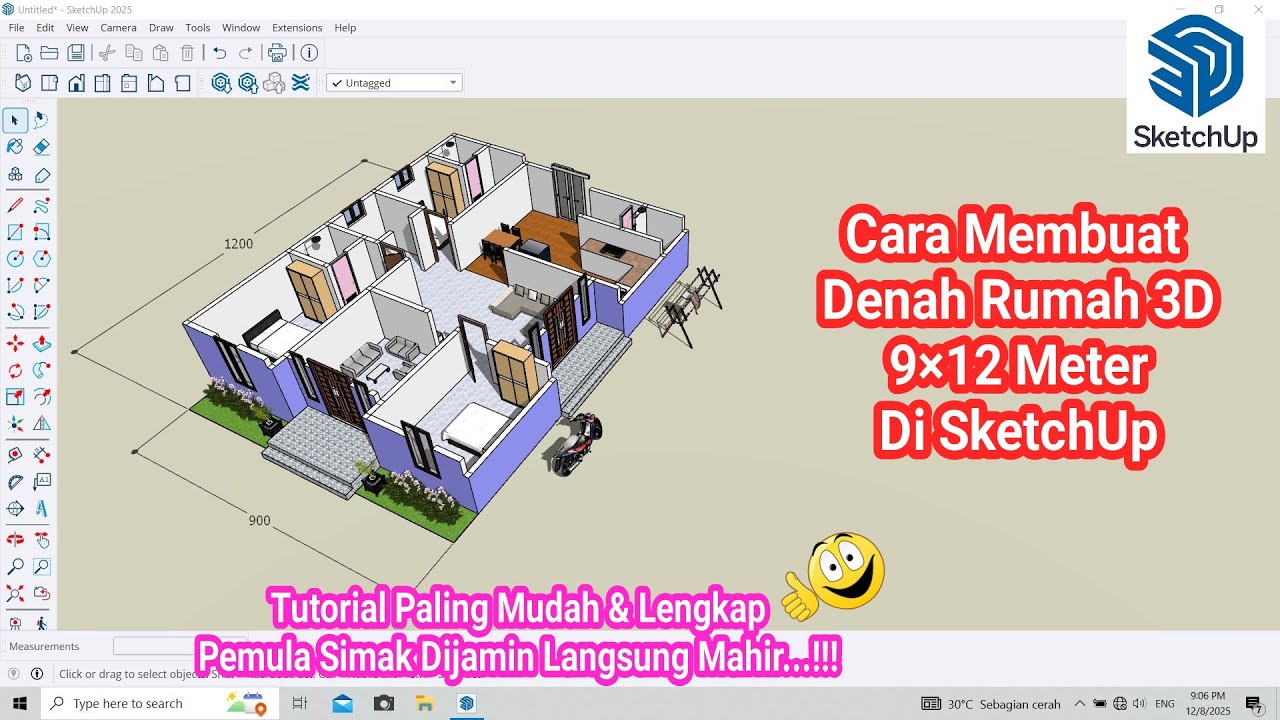Viewport: 1280px width, 720px height.
Task: Activate the Move tool
Action: 15,344
